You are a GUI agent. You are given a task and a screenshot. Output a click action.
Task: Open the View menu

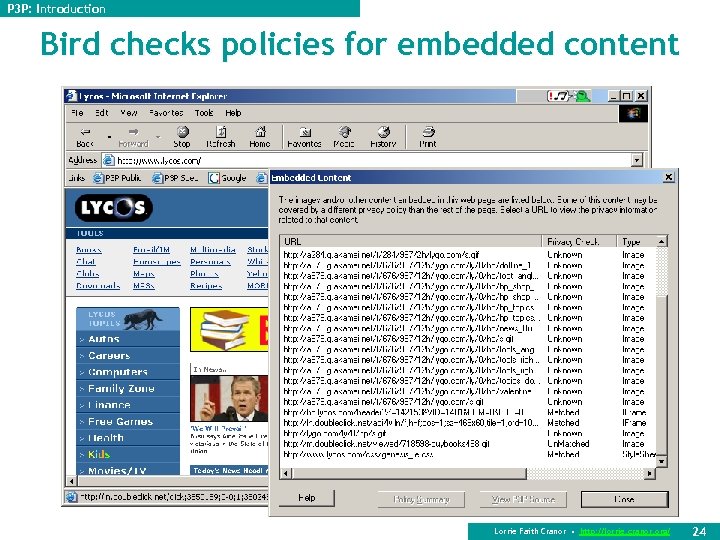click(x=129, y=113)
